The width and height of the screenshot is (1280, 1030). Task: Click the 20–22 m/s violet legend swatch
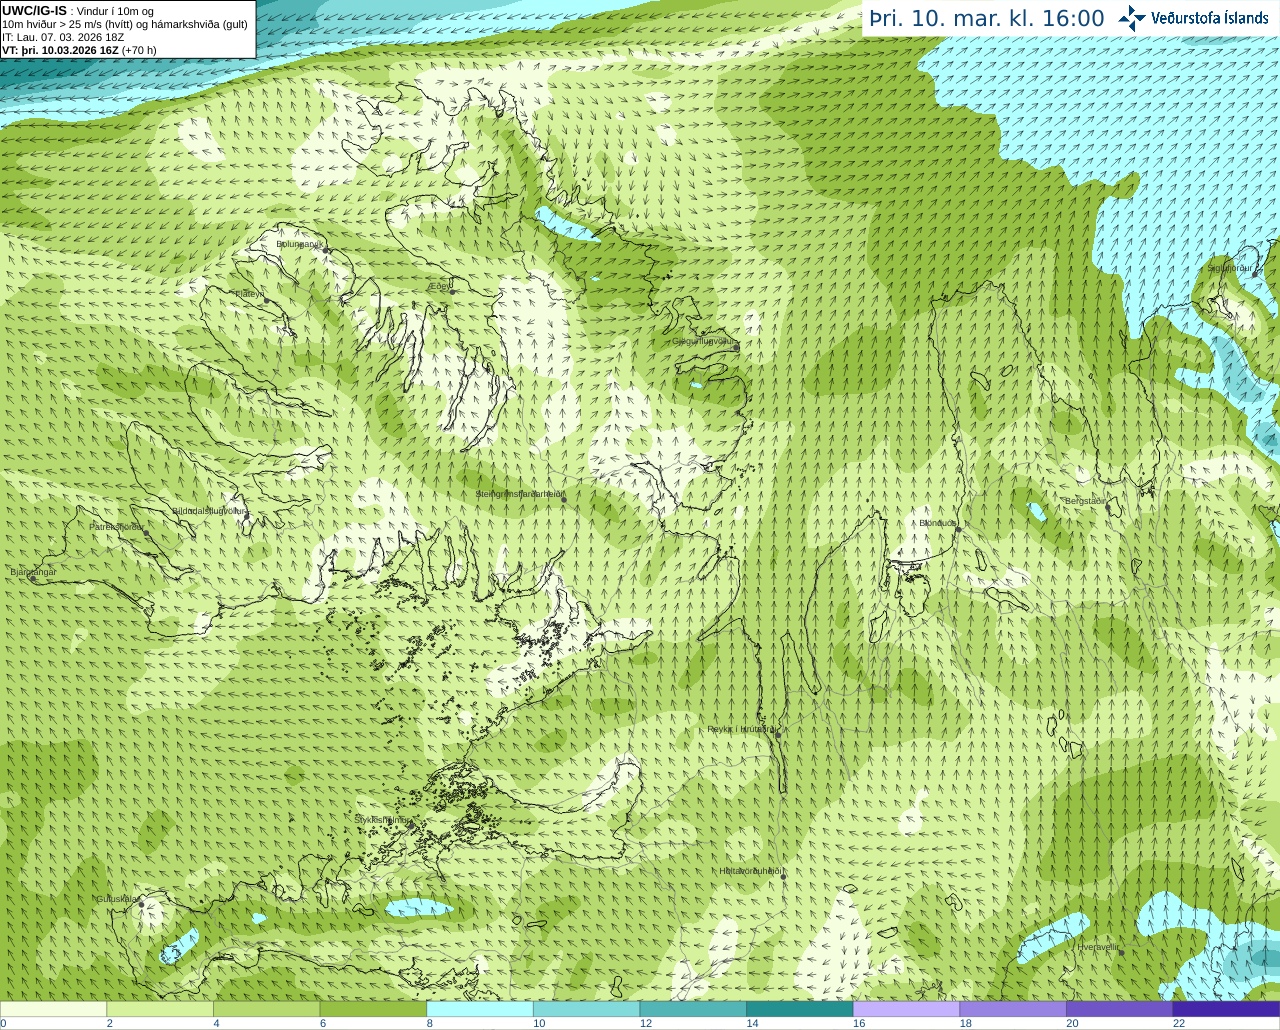tap(1120, 1009)
